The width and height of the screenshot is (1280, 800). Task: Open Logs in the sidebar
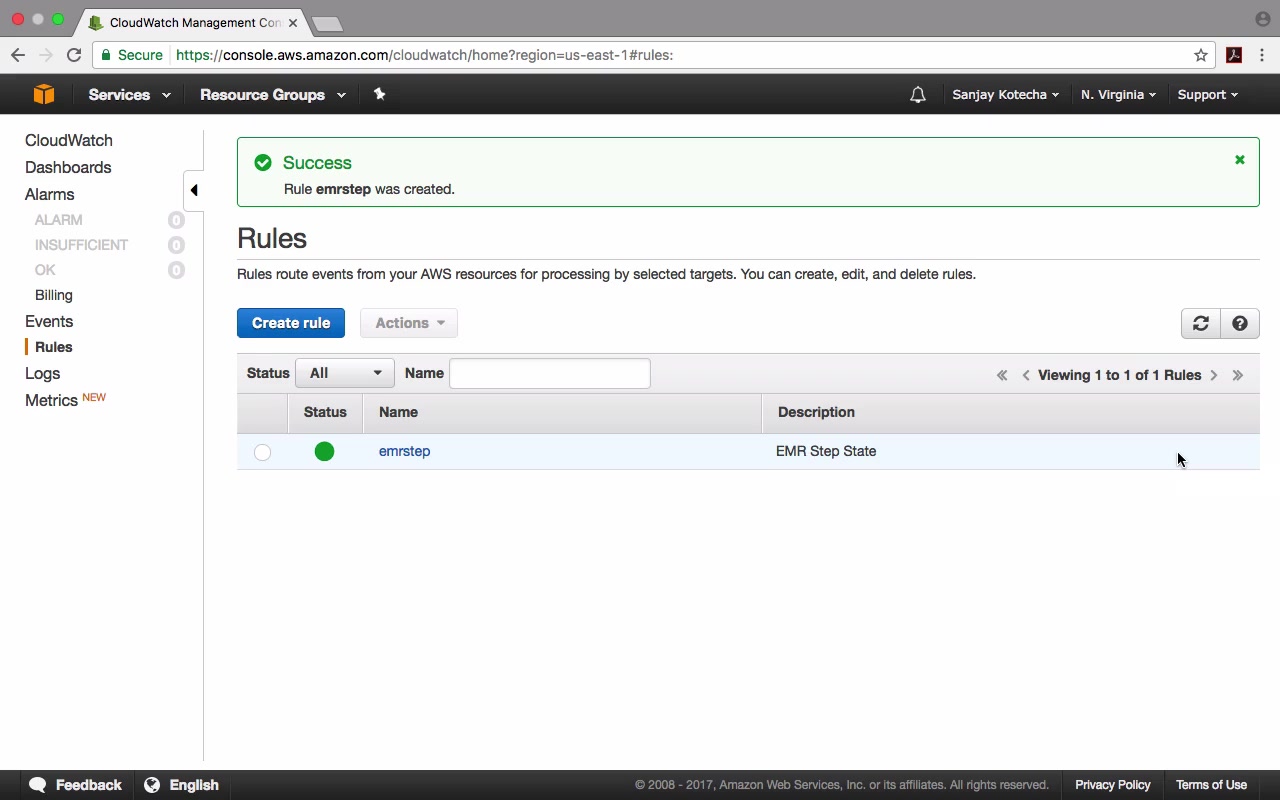(43, 373)
